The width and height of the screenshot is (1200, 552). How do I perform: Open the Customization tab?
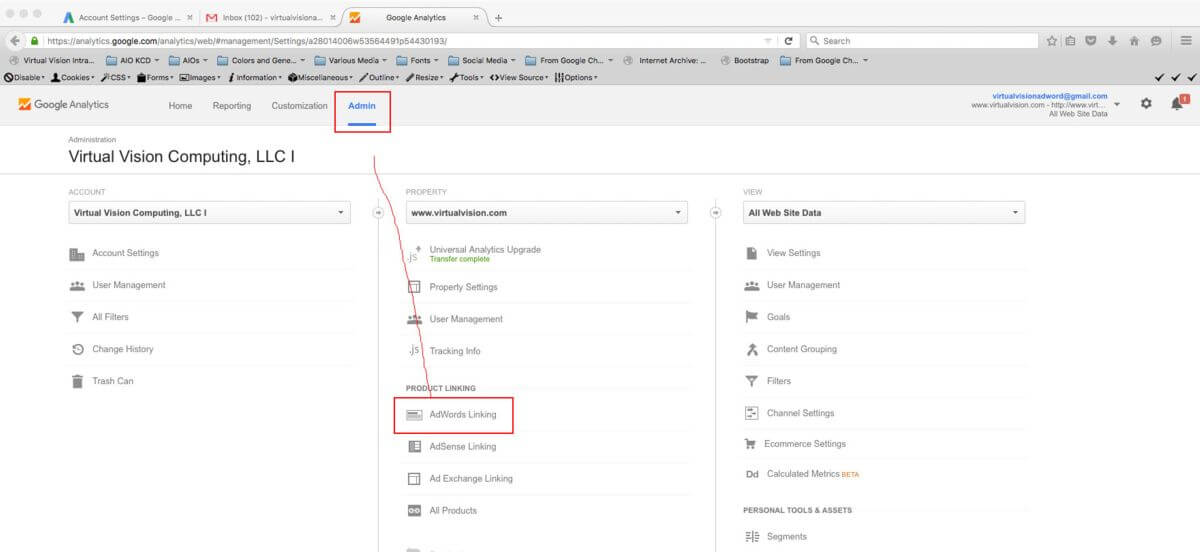tap(299, 105)
